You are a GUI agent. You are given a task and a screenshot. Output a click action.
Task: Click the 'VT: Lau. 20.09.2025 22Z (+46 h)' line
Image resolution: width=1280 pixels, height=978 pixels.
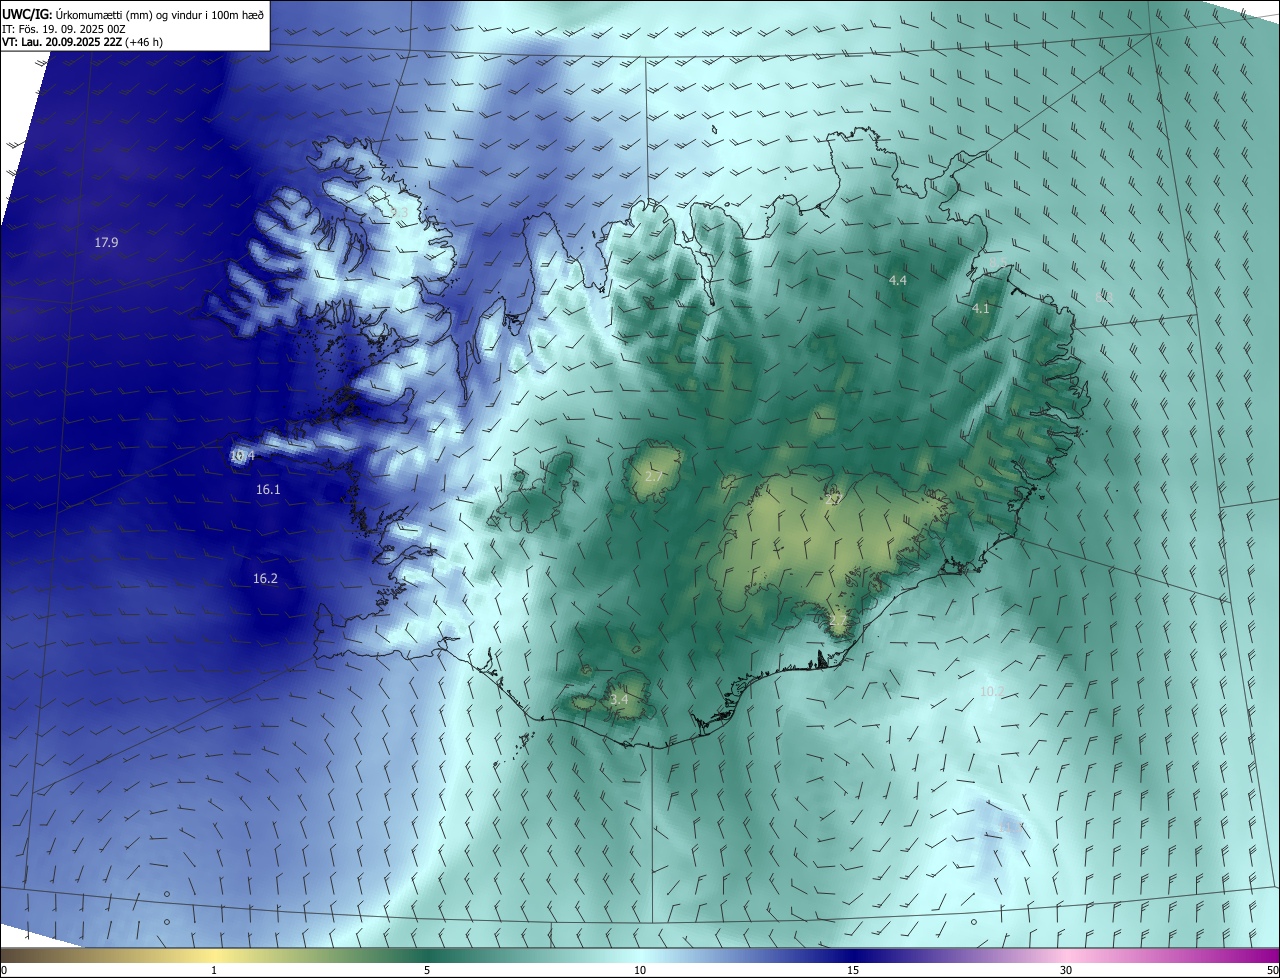click(83, 42)
